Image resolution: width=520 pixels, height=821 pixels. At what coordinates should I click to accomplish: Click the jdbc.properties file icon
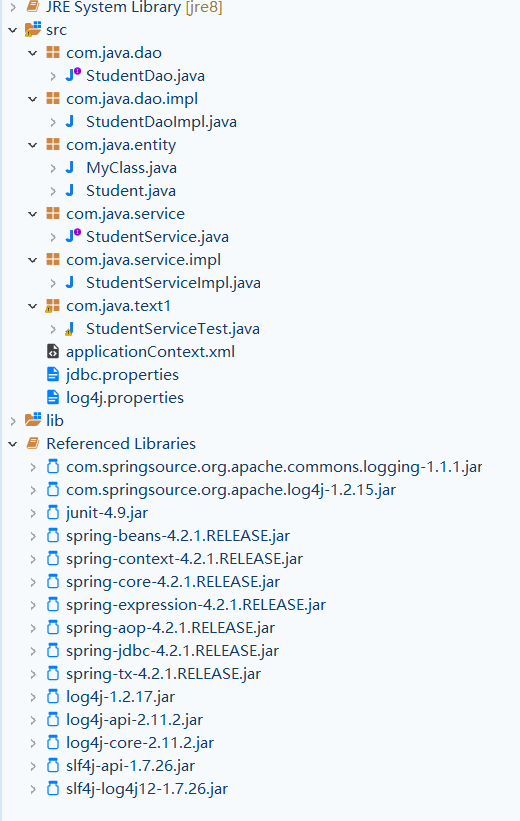(53, 374)
